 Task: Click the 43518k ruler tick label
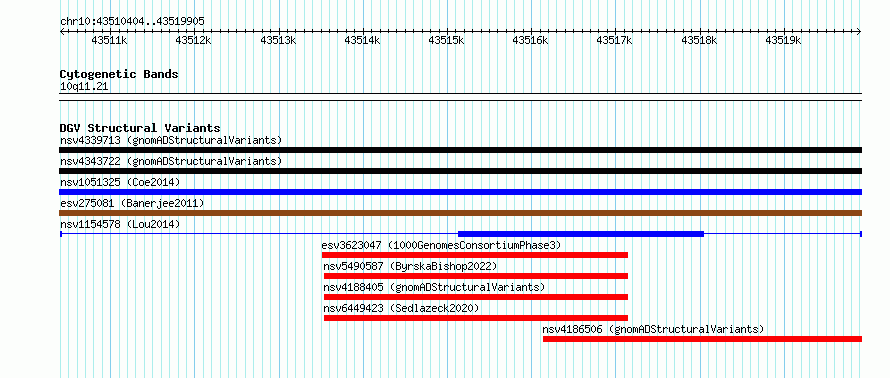(x=699, y=41)
